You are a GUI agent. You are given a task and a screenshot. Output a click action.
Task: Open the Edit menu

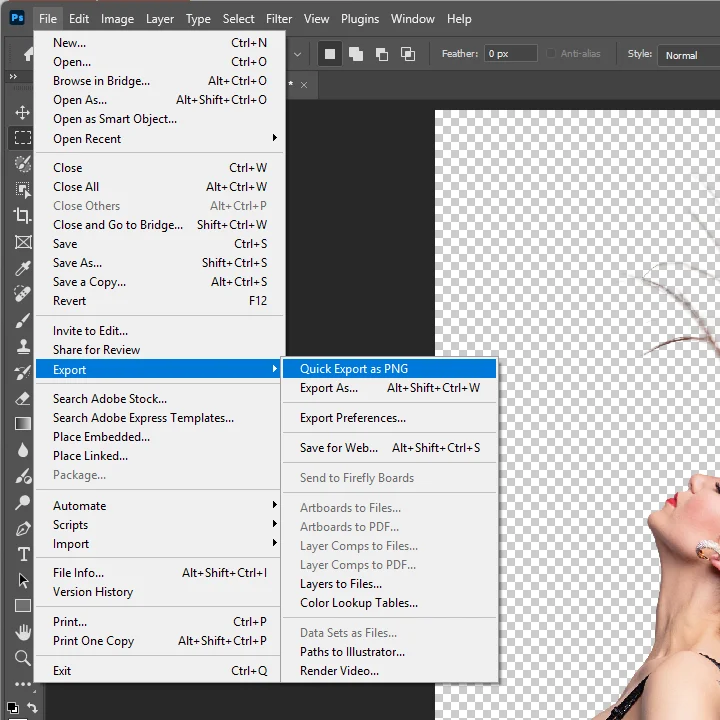pos(79,19)
